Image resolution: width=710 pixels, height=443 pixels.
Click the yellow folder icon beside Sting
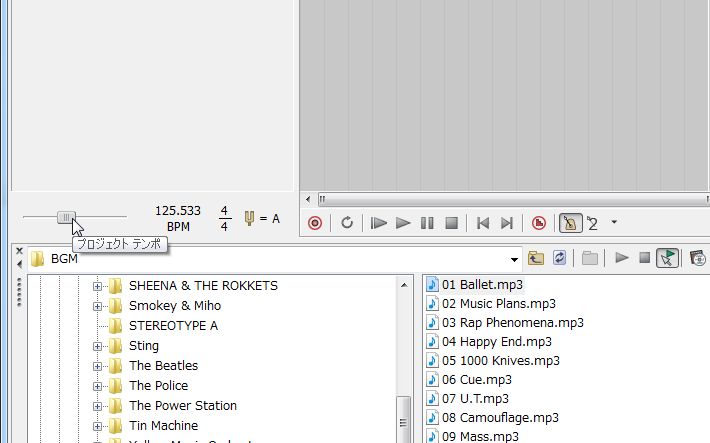[x=116, y=346]
